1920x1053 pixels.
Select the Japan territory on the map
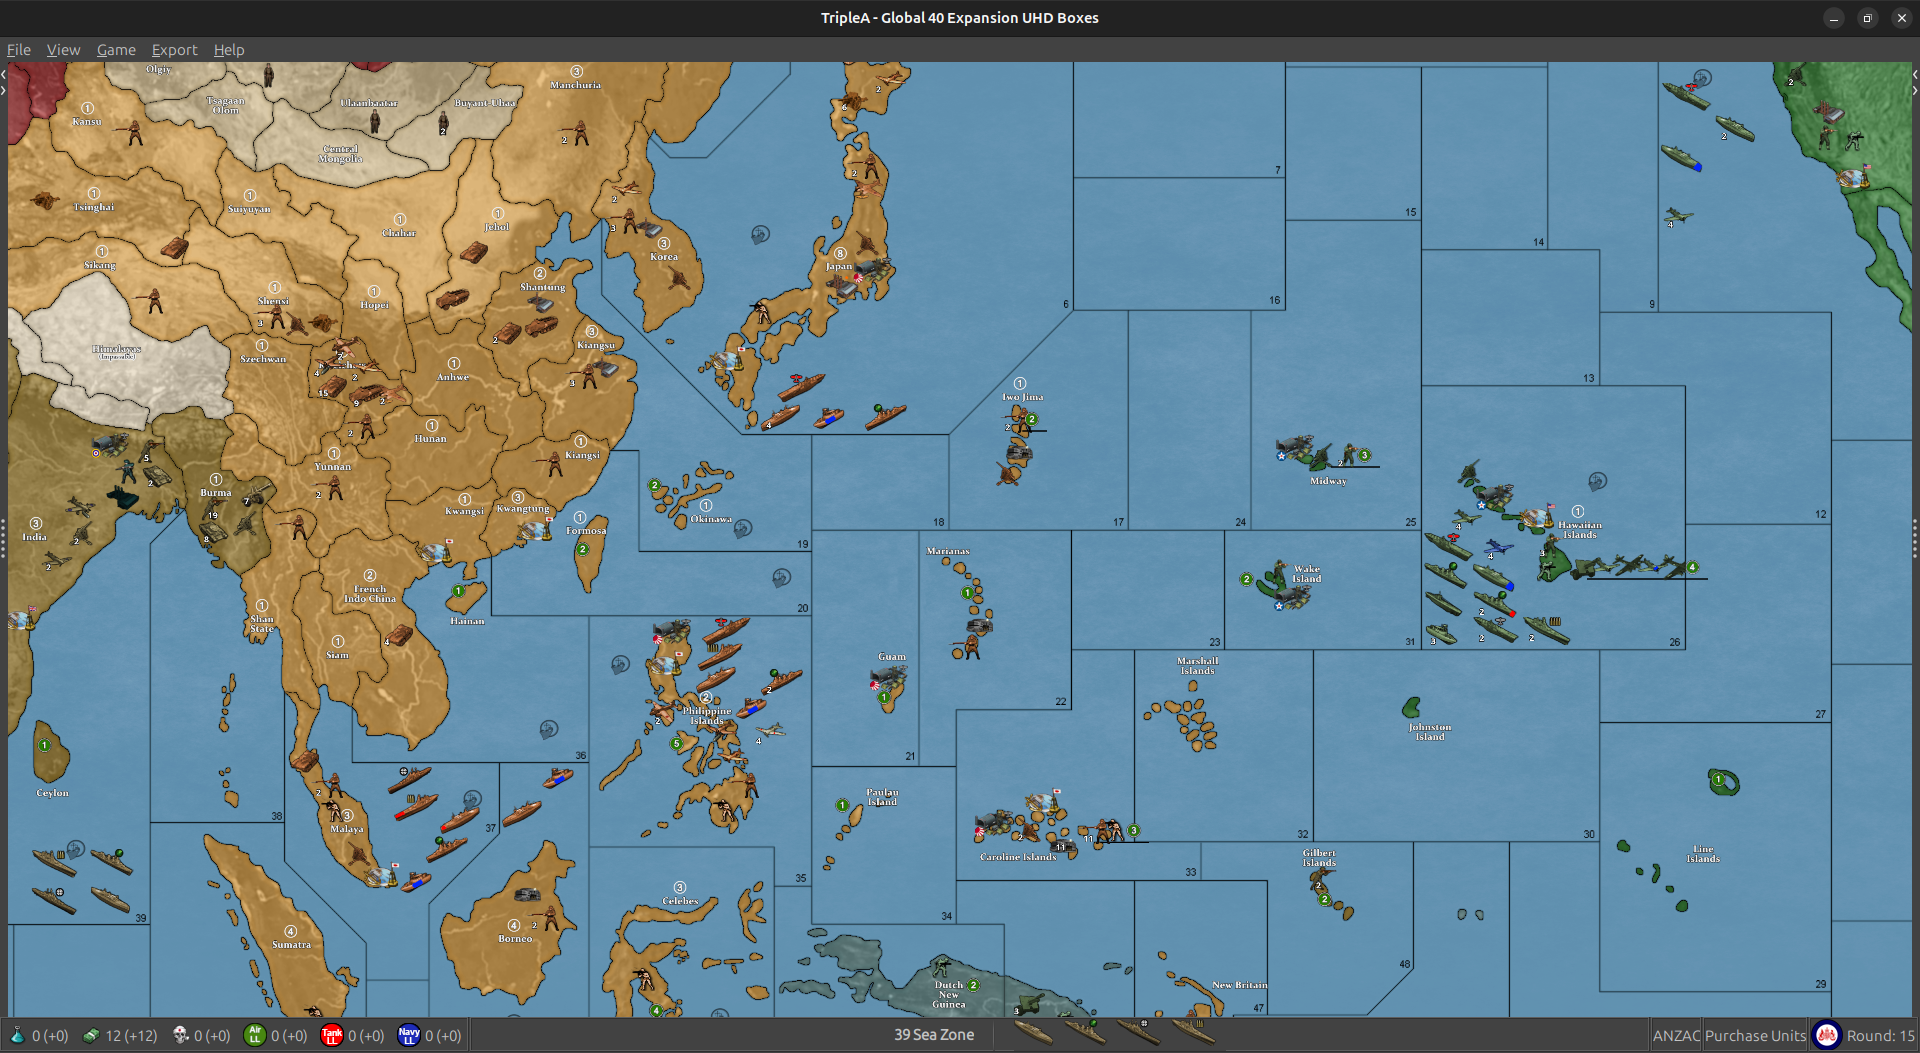coord(840,266)
